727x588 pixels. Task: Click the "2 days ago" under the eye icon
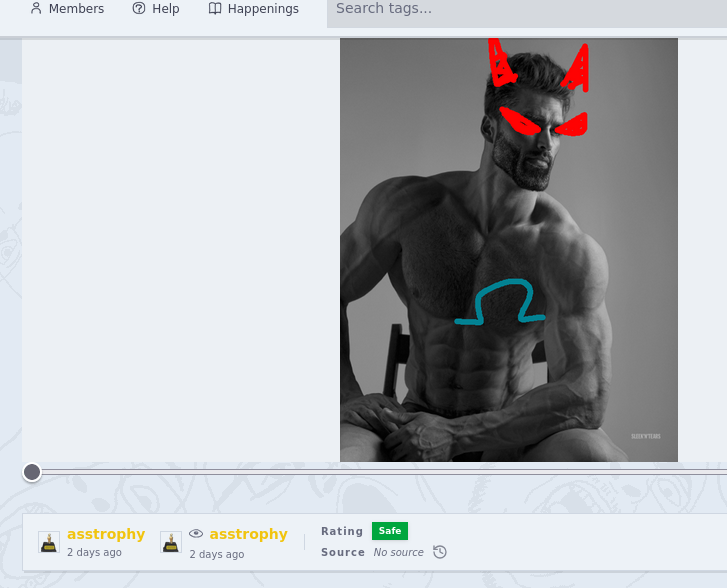(217, 554)
